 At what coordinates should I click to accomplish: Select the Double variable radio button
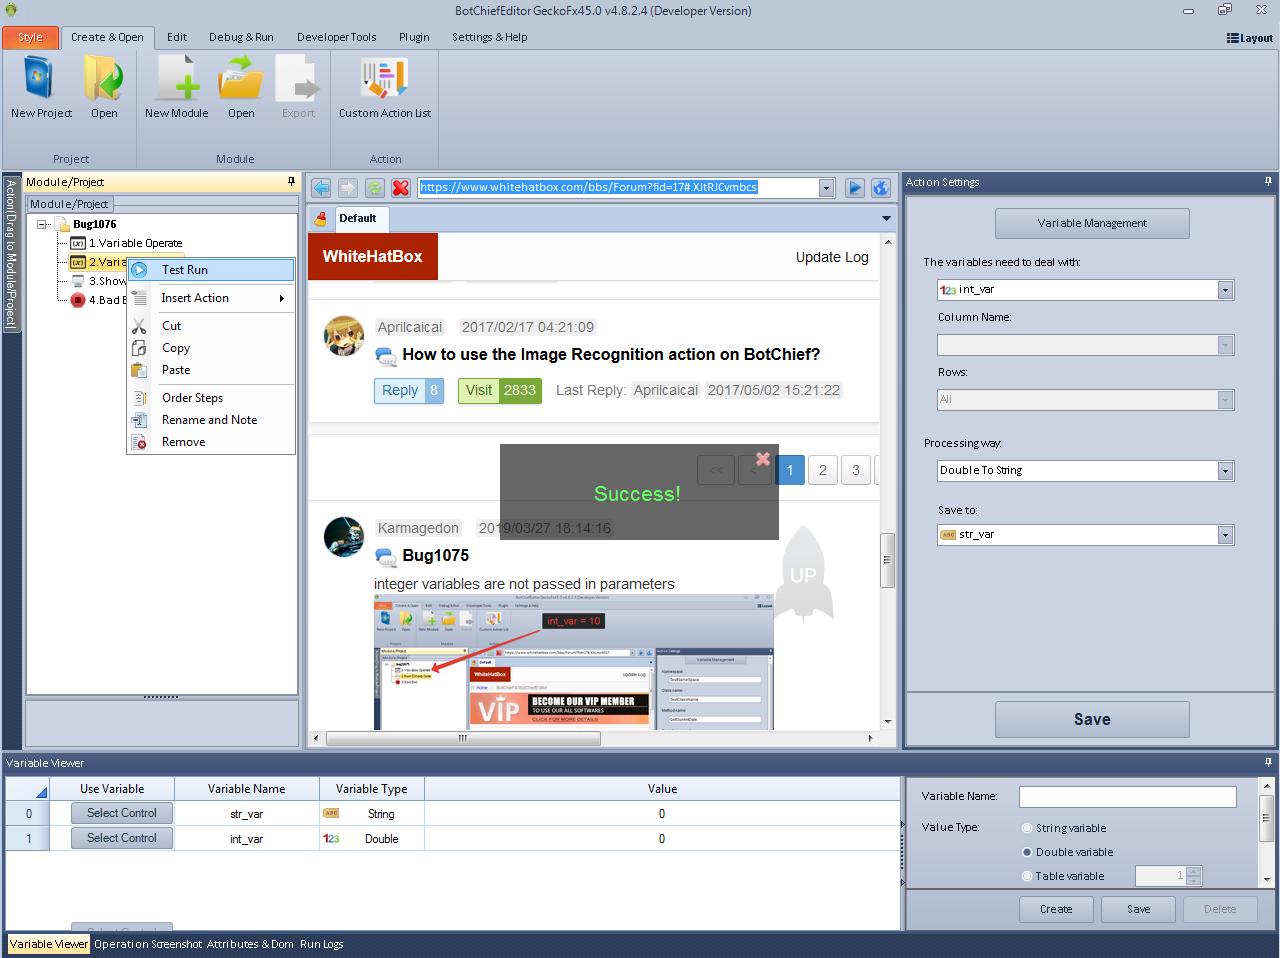click(x=1027, y=852)
